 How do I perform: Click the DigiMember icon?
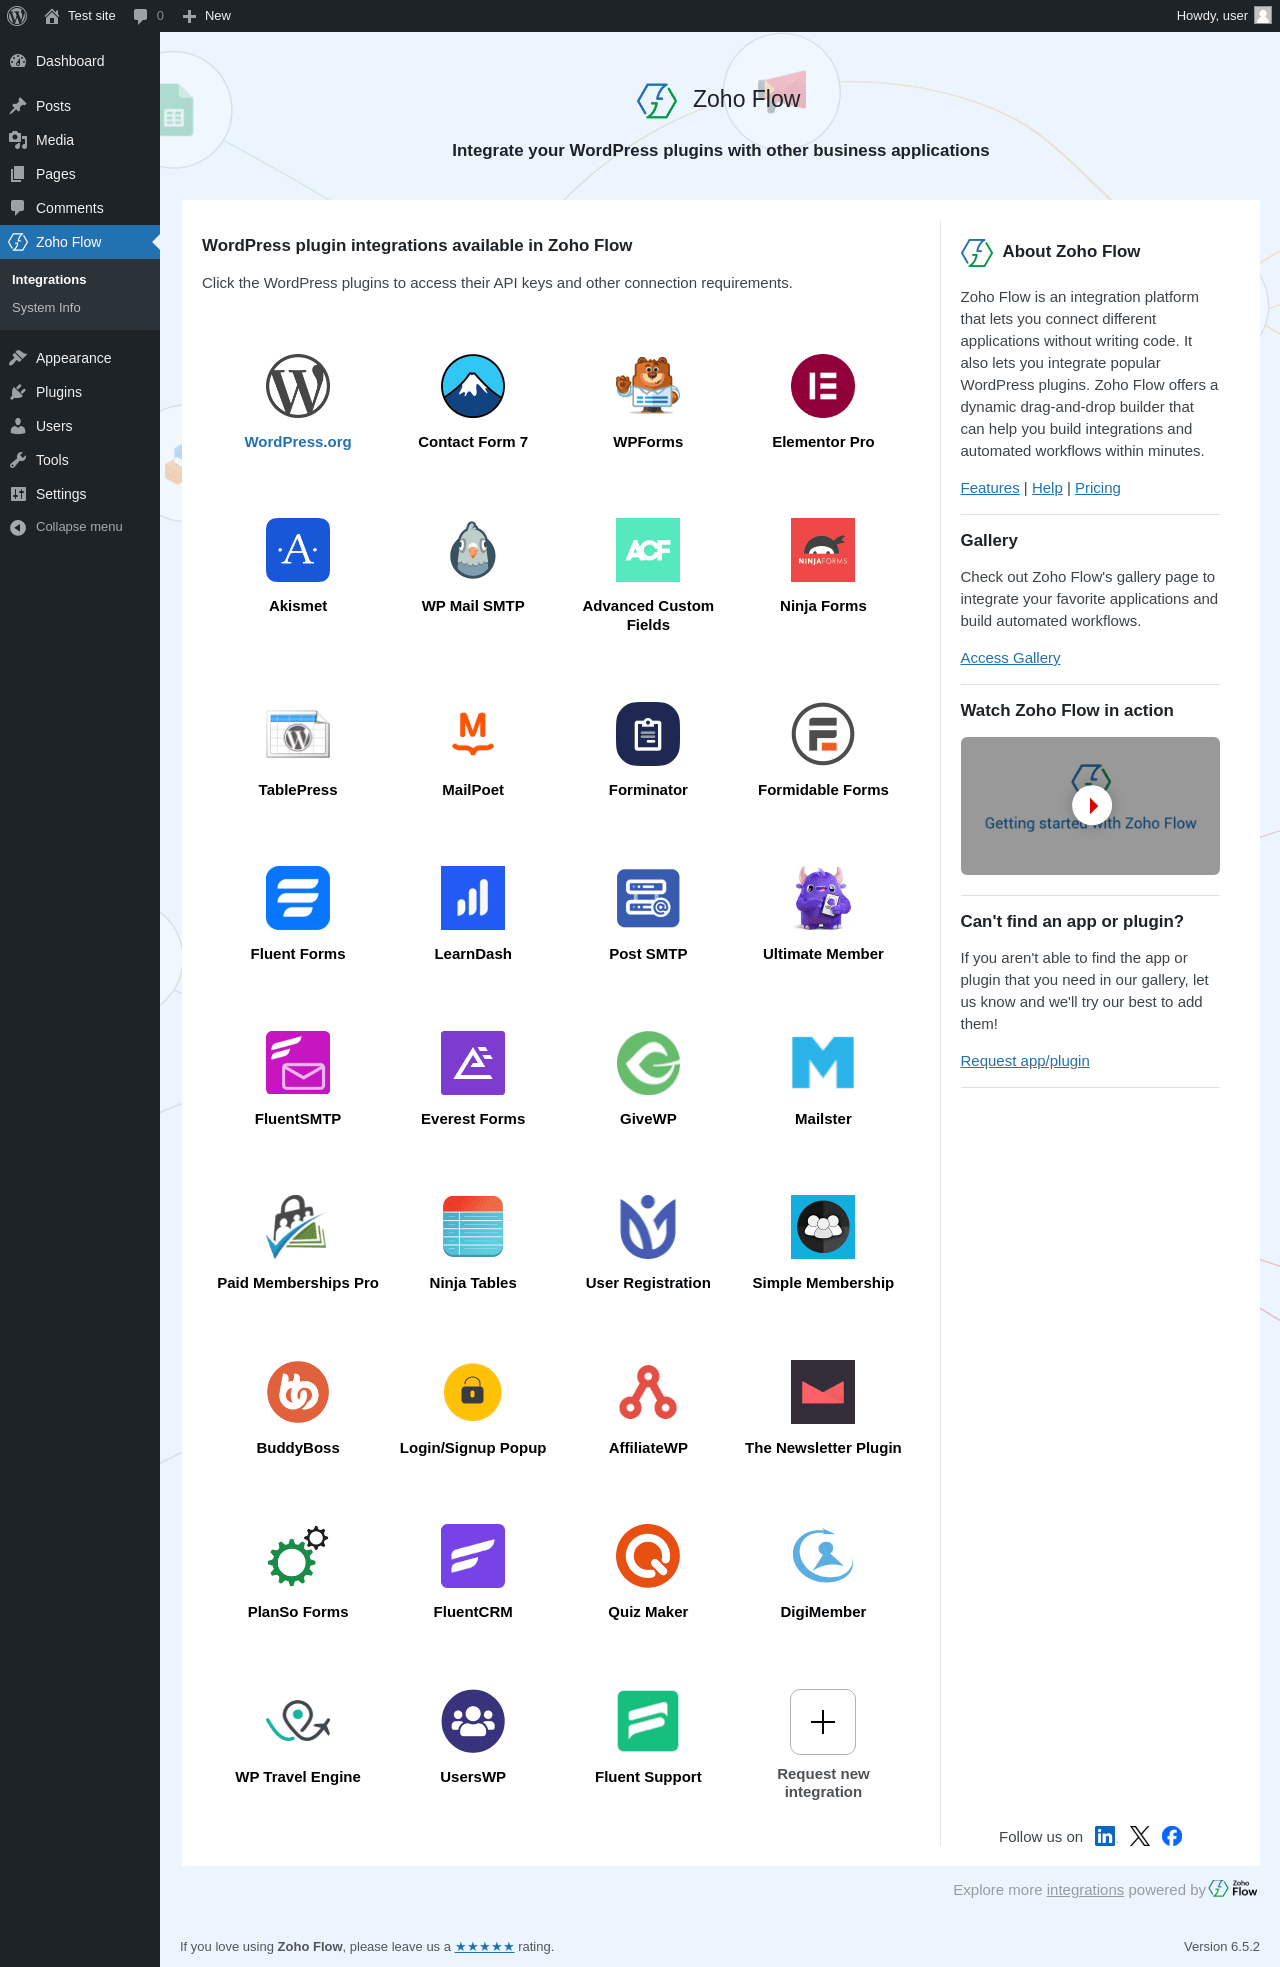[x=823, y=1556]
